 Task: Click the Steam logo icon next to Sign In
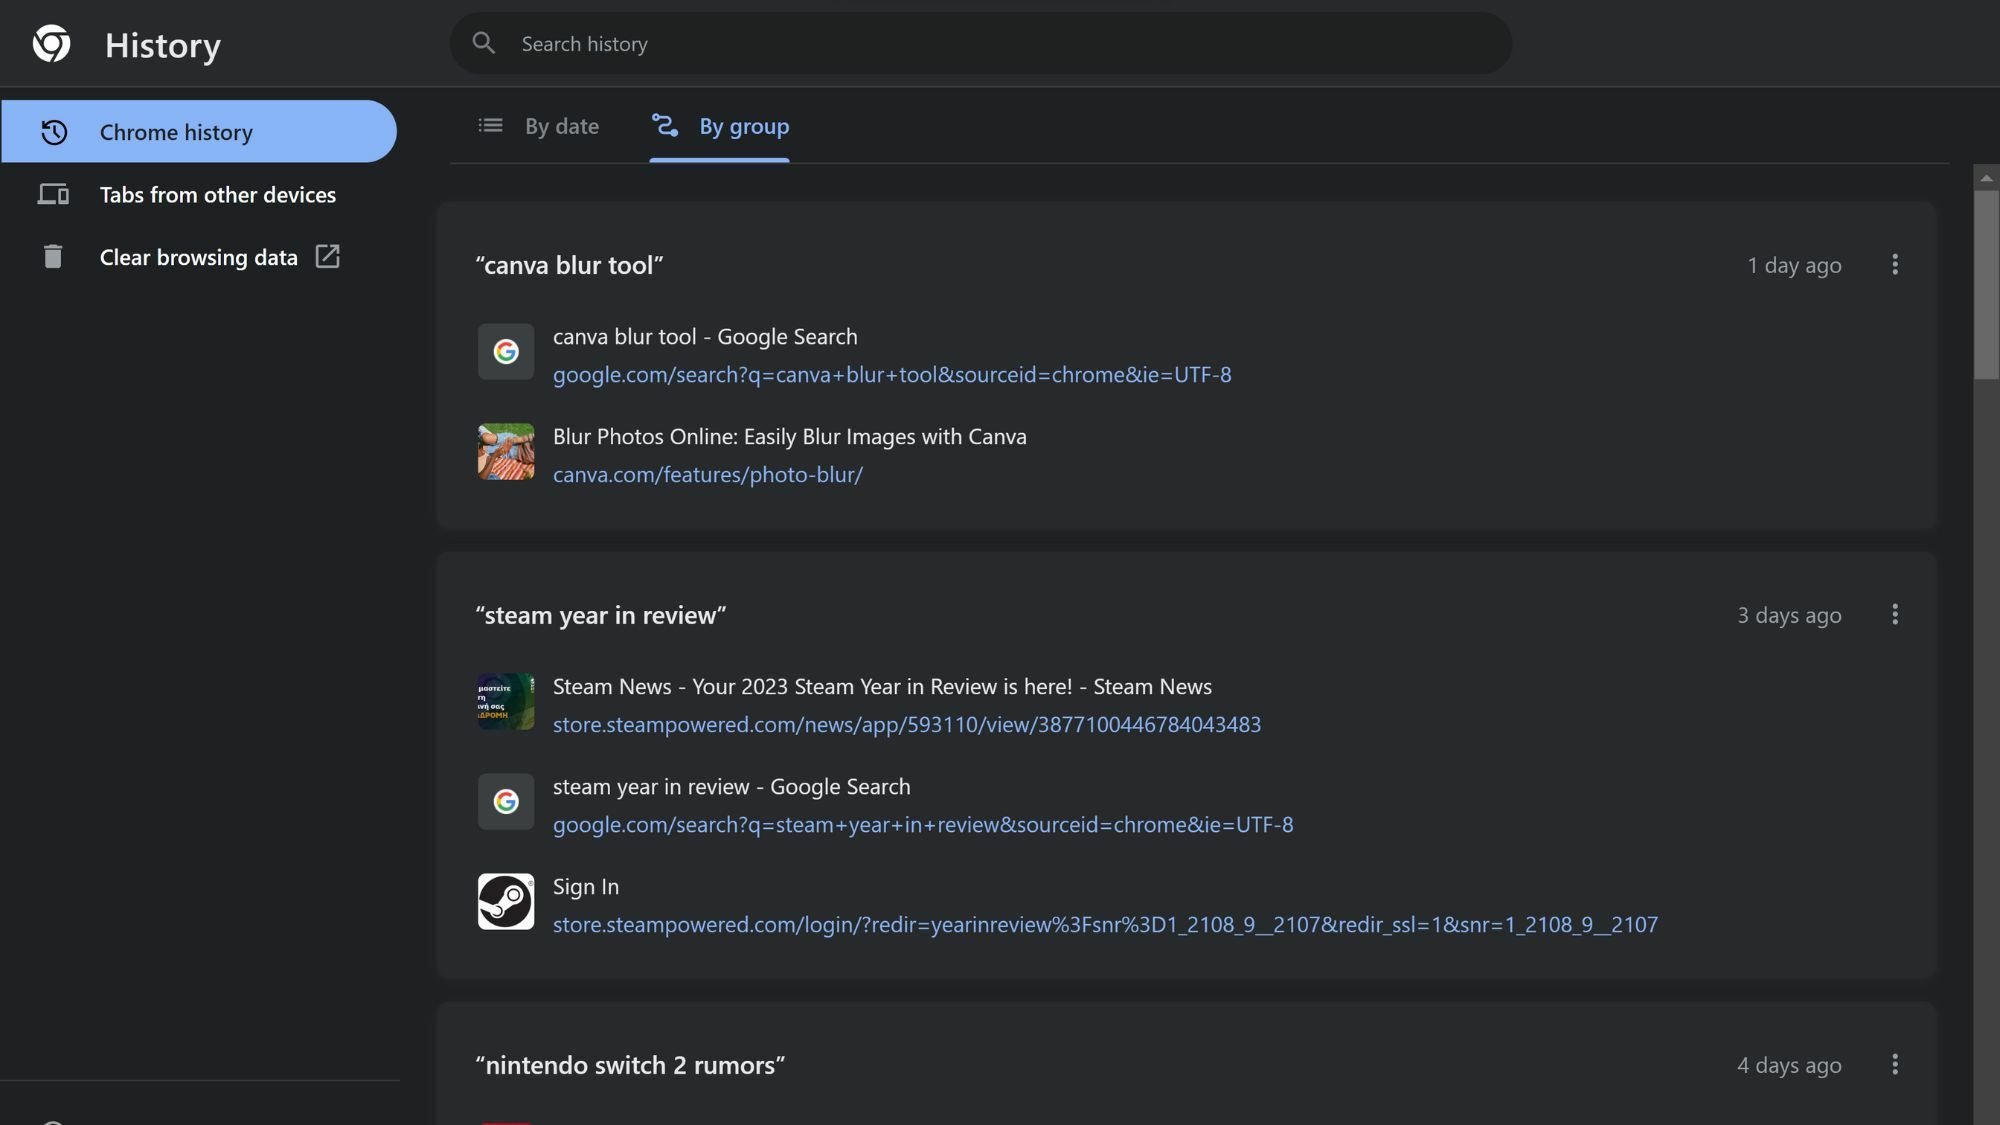click(x=505, y=901)
